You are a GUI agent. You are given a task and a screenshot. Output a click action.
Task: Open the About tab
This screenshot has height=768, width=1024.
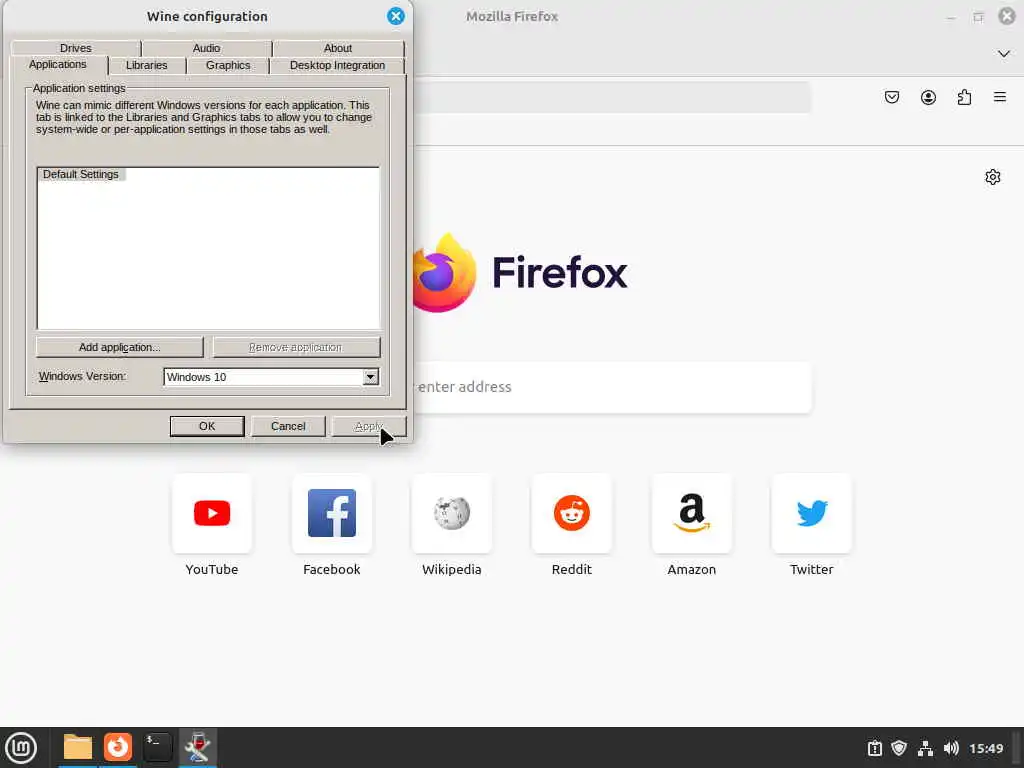click(x=338, y=48)
